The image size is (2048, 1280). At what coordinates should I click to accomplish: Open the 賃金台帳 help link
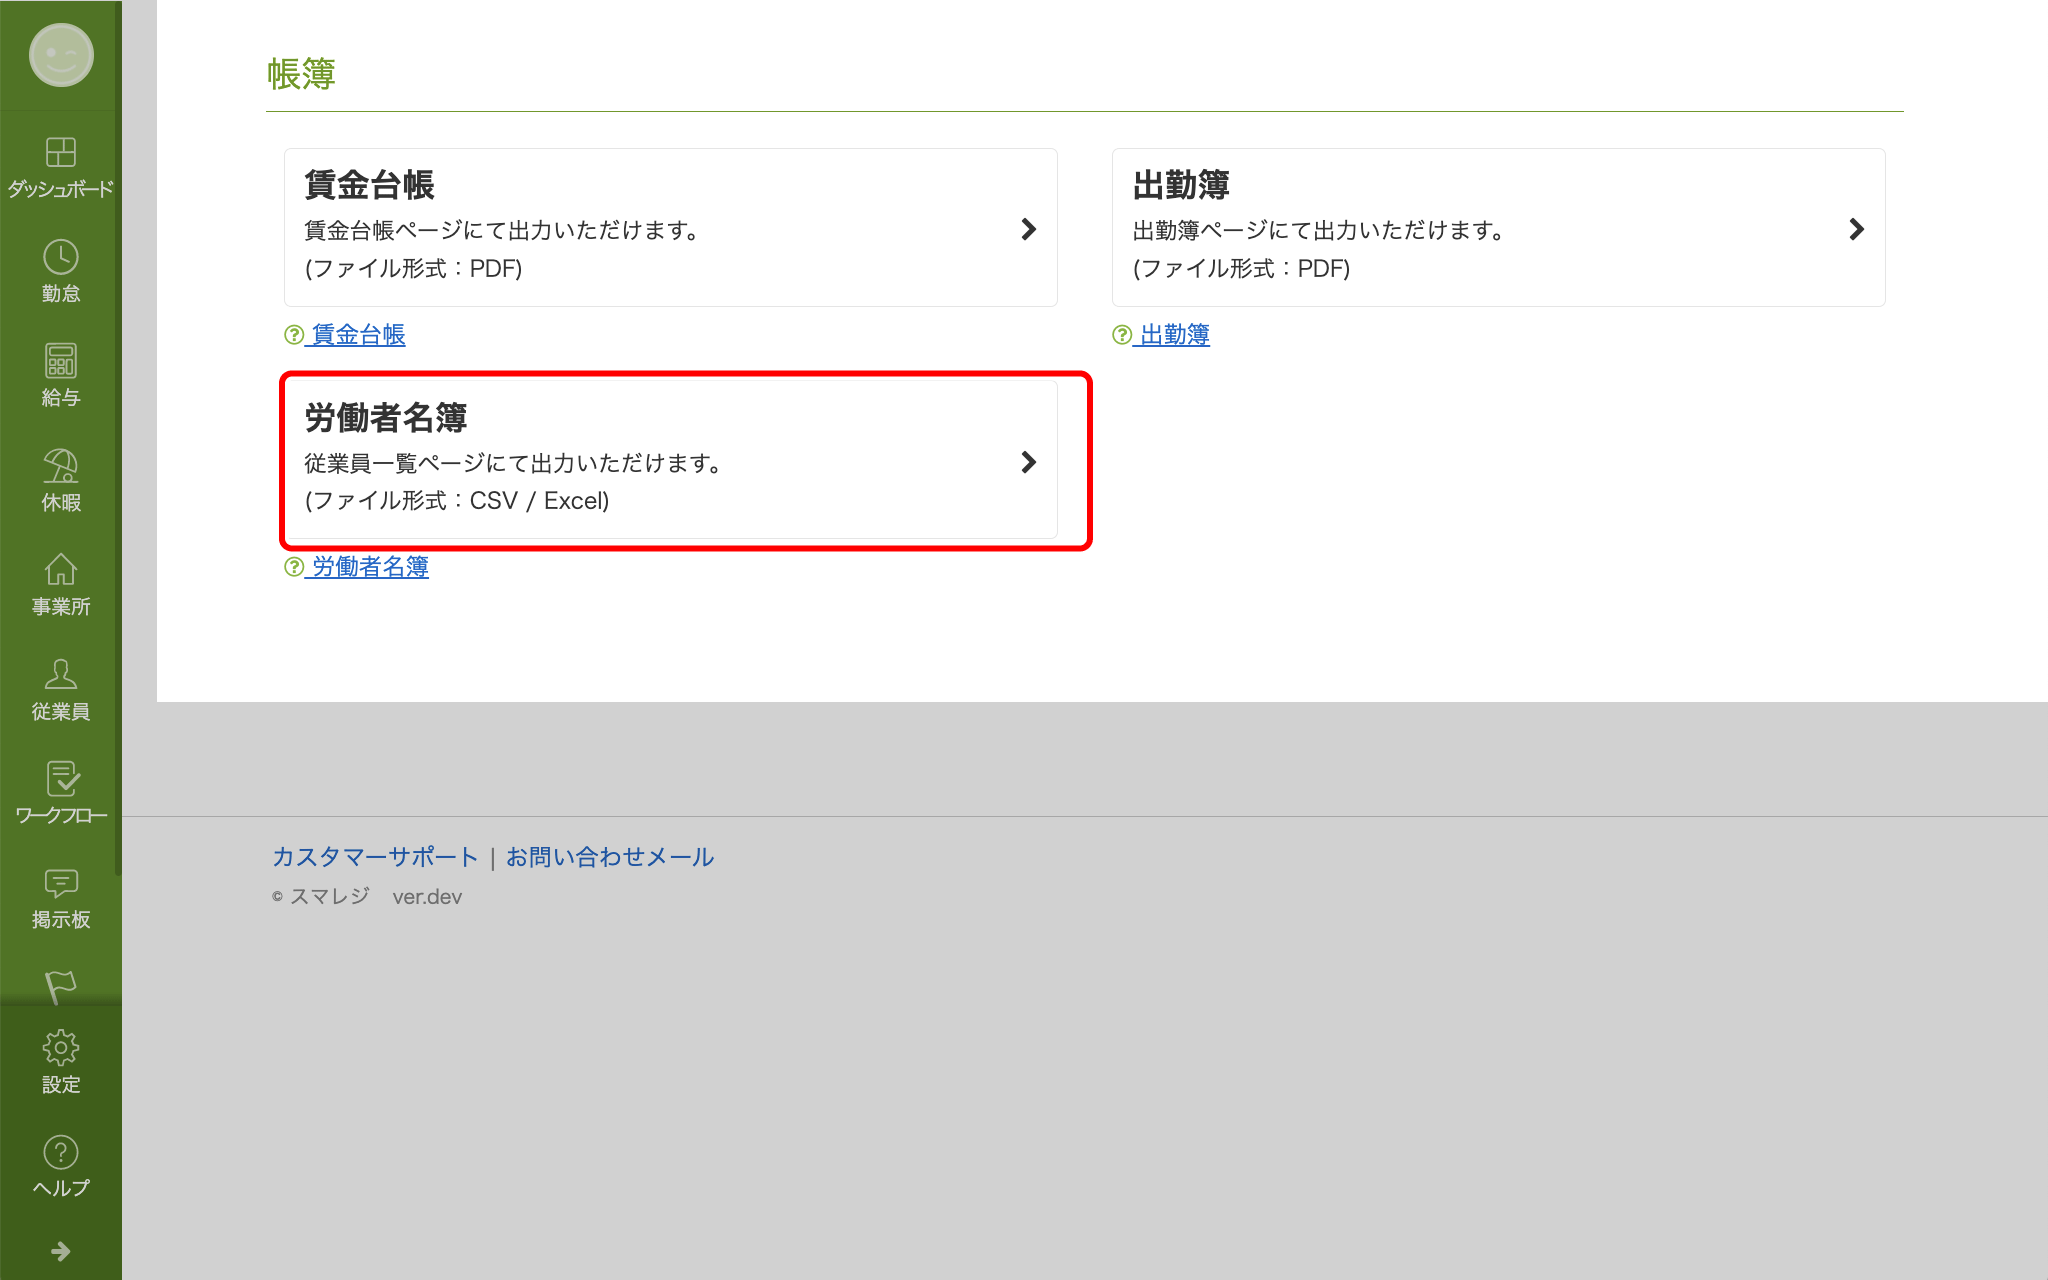coord(357,335)
